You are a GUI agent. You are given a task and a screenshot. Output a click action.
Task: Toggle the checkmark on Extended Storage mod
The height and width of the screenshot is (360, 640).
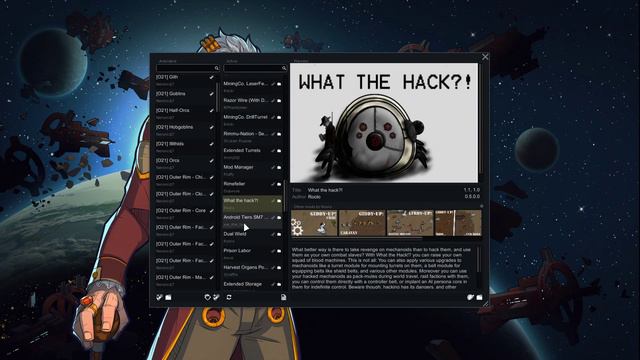pos(273,285)
